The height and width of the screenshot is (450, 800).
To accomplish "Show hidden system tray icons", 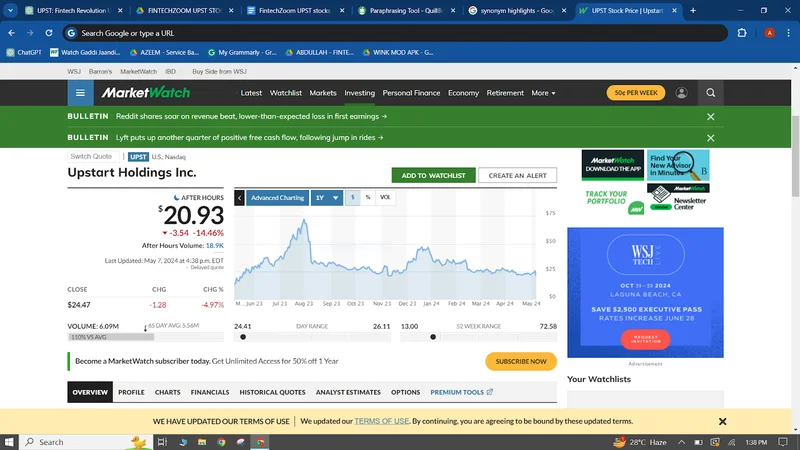I will coord(681,442).
